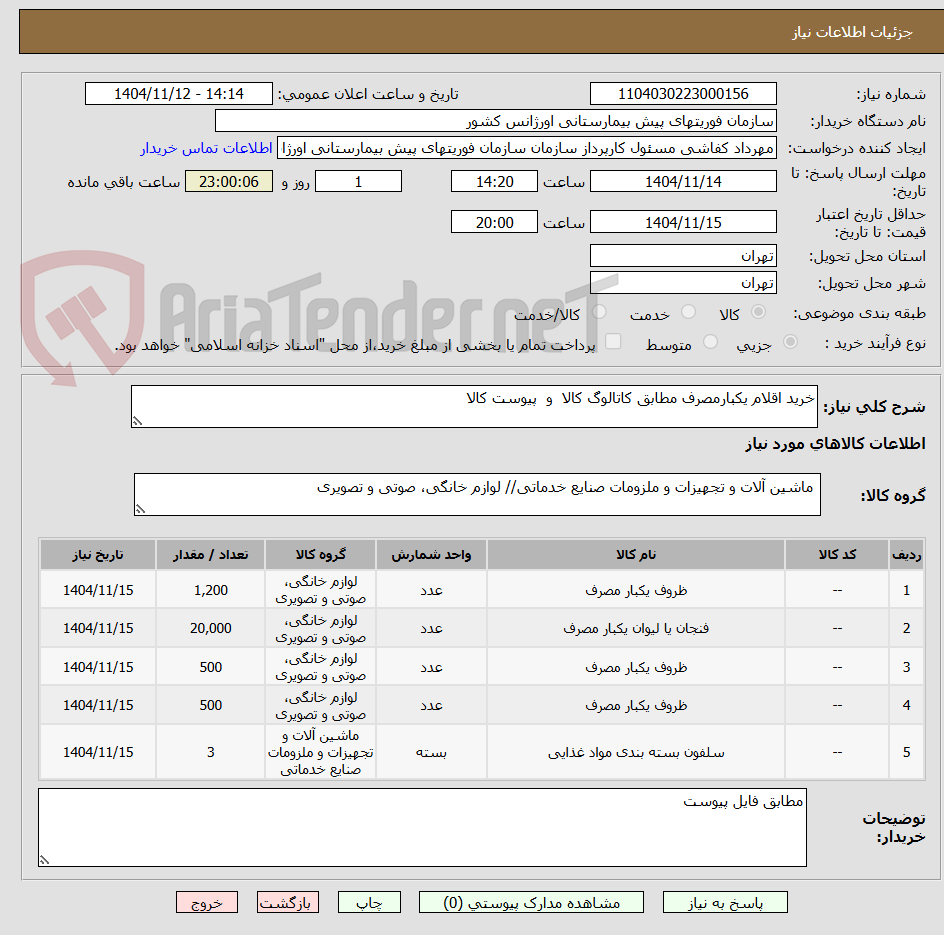Viewport: 944px width, 935px height.
Task: Click the buyer organization name field
Action: coord(495,121)
